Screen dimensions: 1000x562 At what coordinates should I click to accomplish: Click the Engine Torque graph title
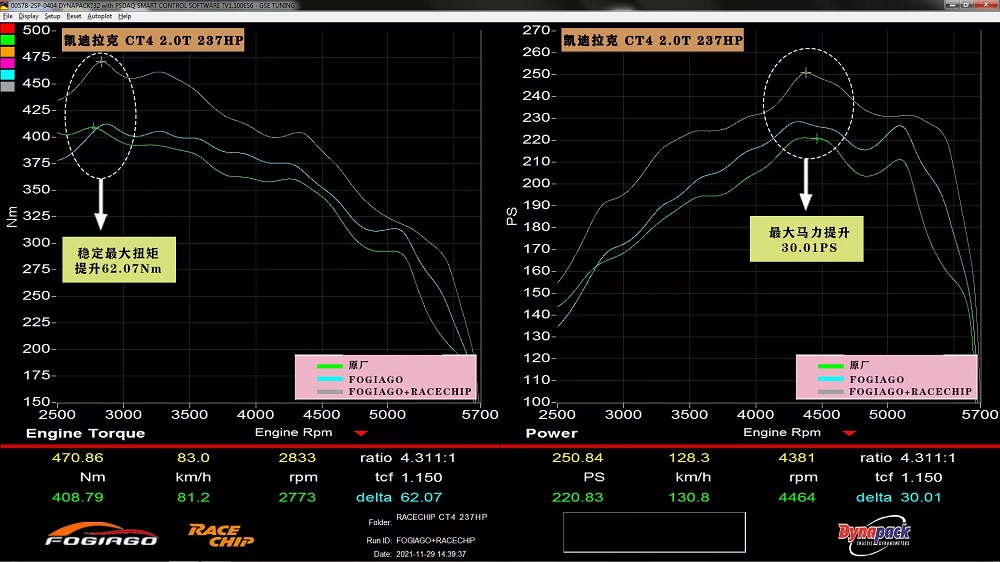(x=85, y=433)
